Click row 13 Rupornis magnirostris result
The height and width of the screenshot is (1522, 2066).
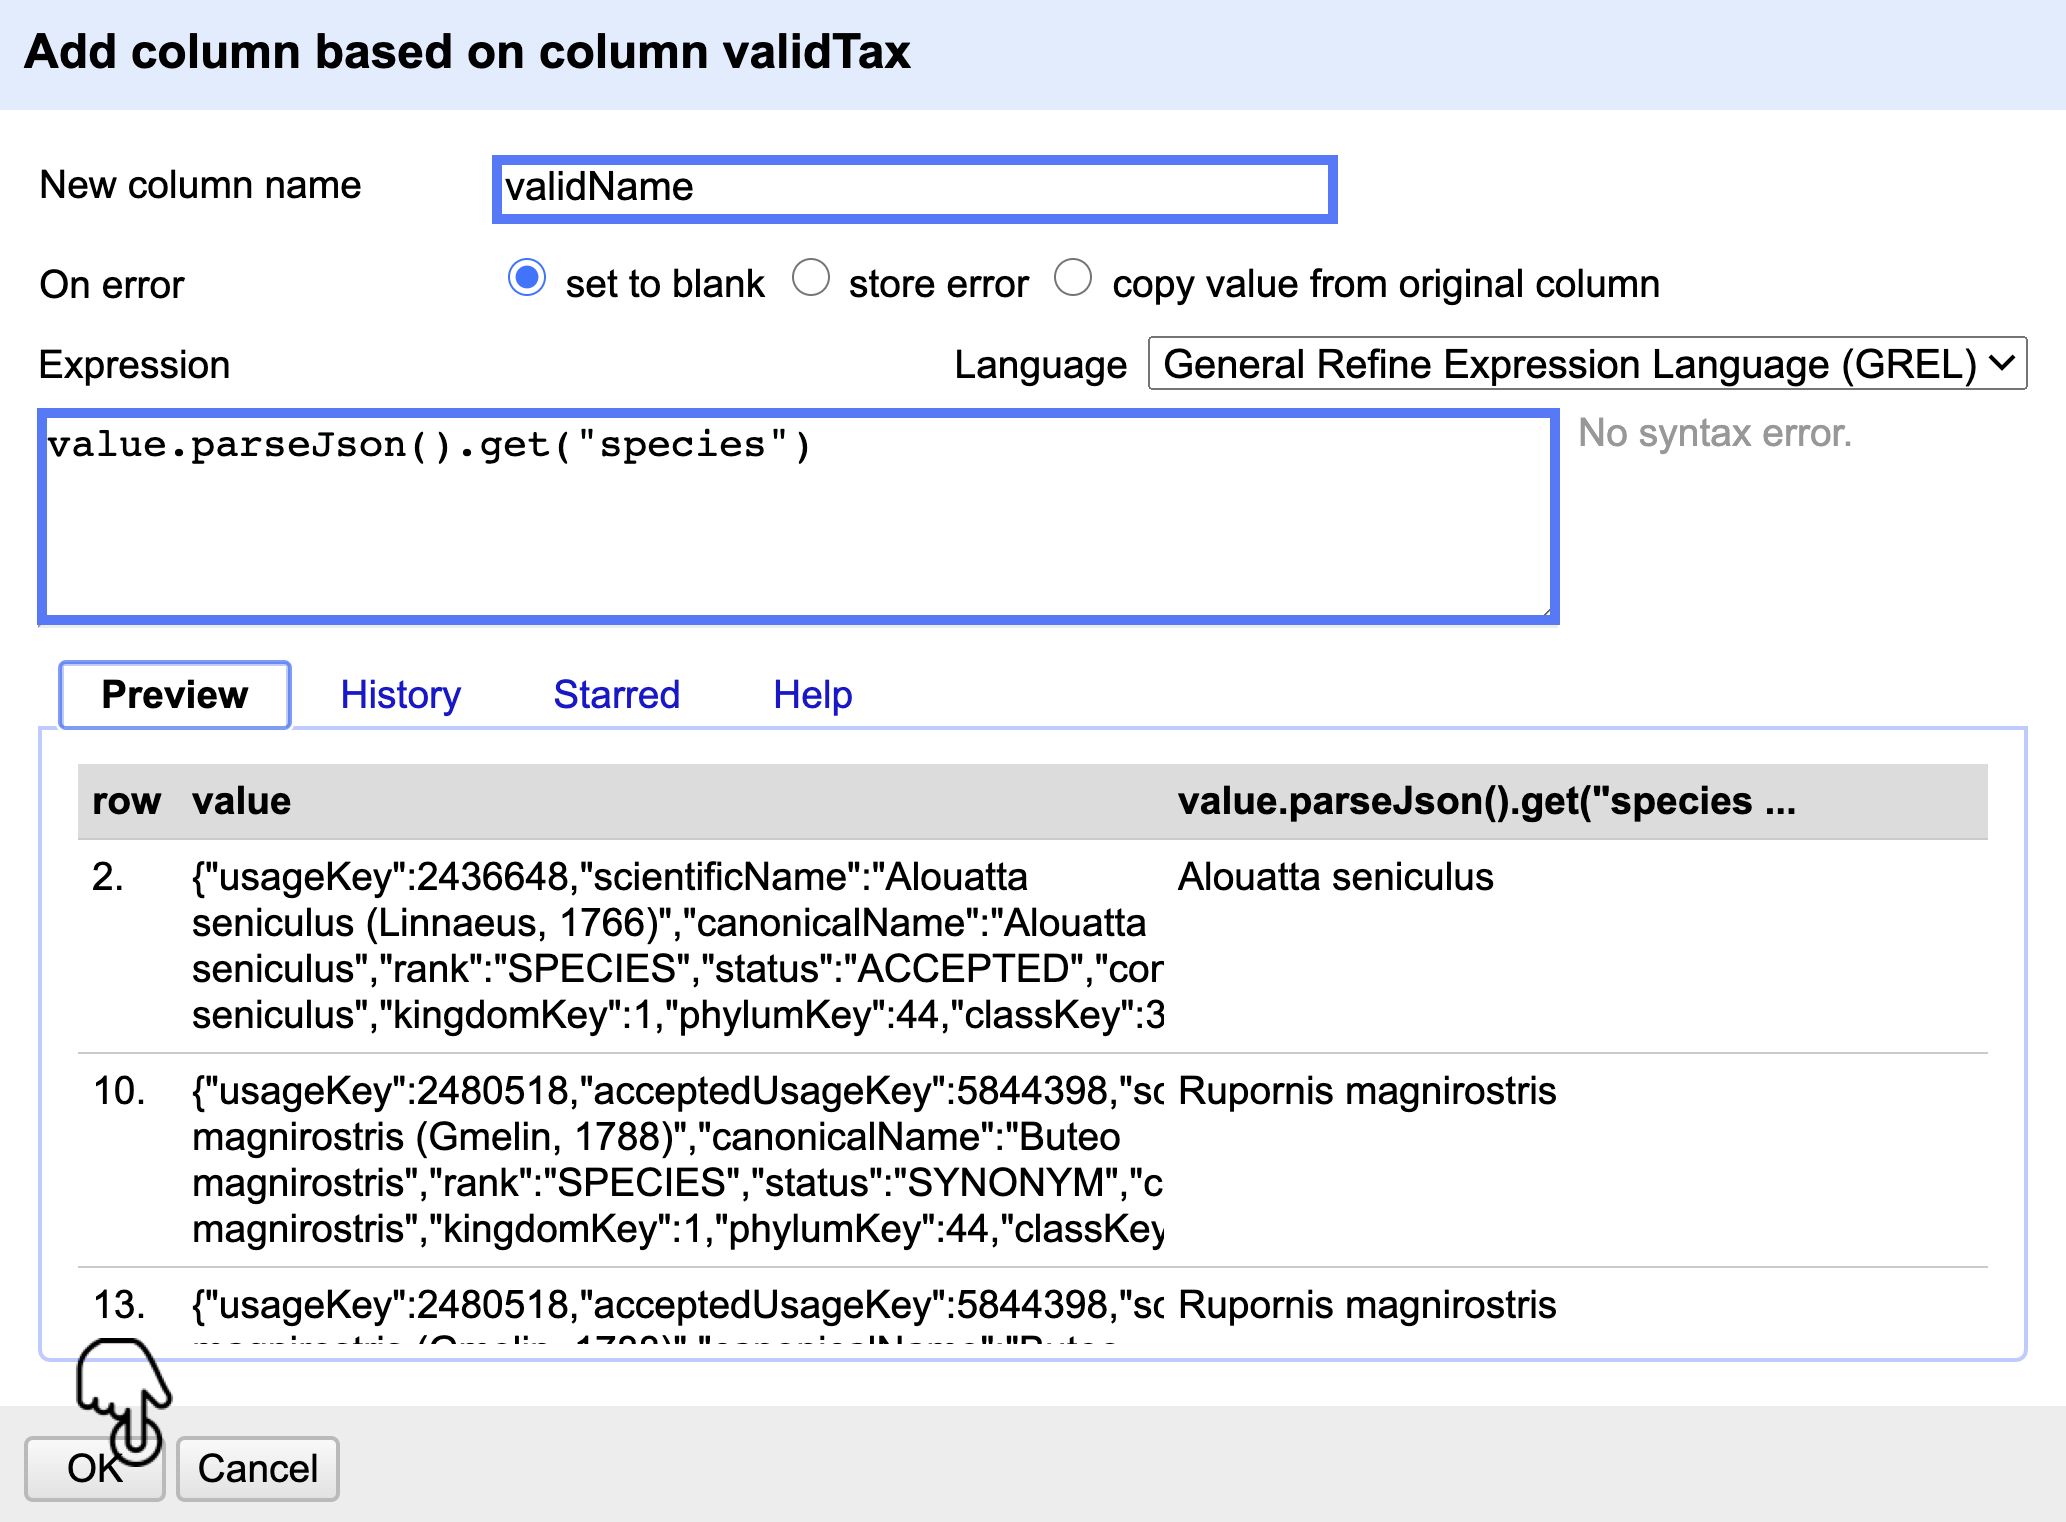[x=1366, y=1305]
